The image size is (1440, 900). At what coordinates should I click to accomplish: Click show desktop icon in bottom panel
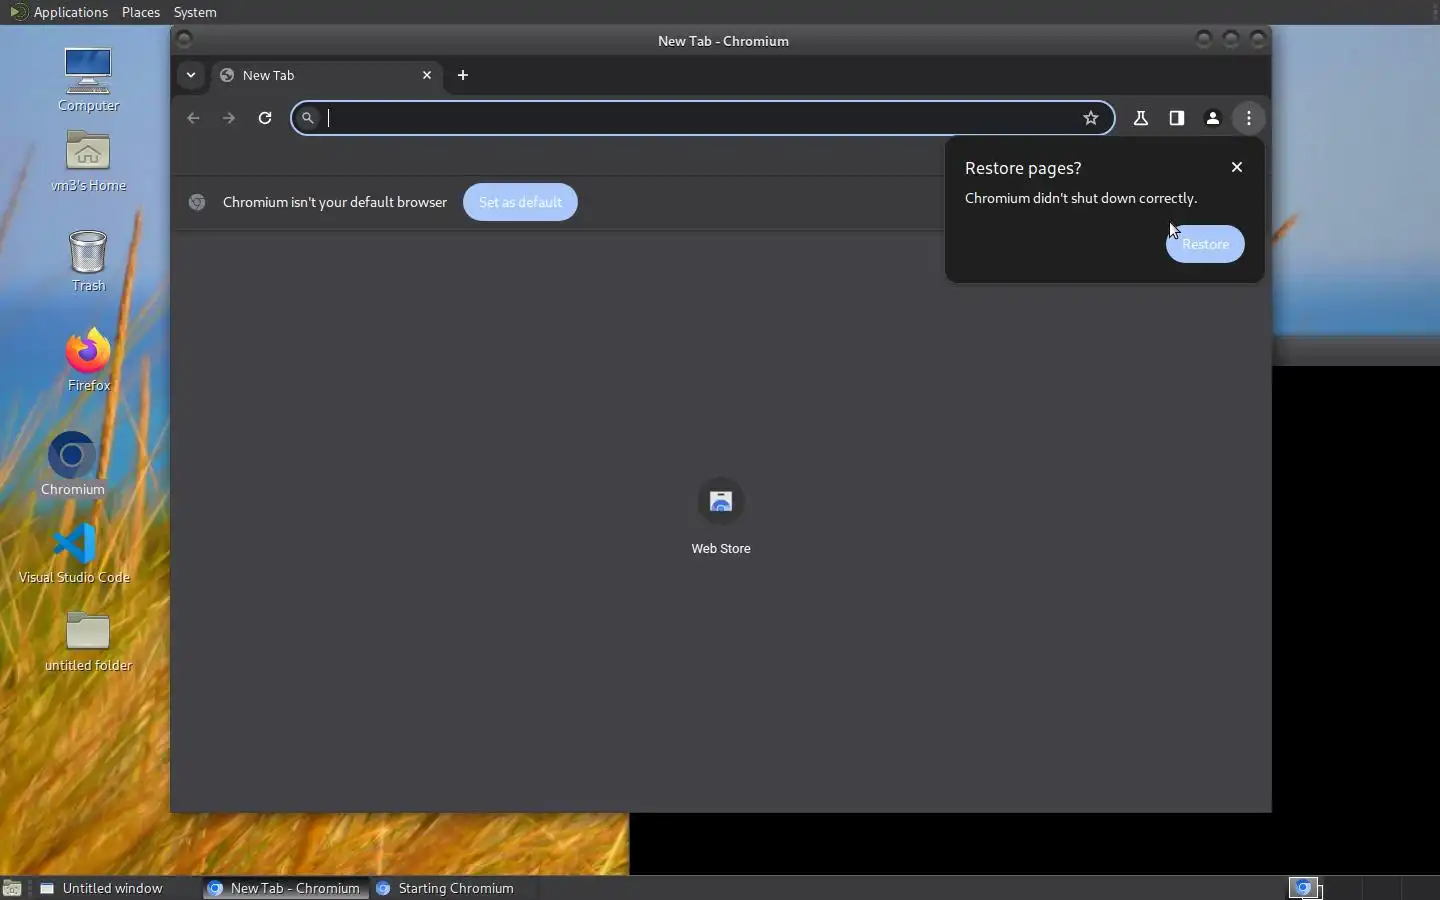(12, 888)
